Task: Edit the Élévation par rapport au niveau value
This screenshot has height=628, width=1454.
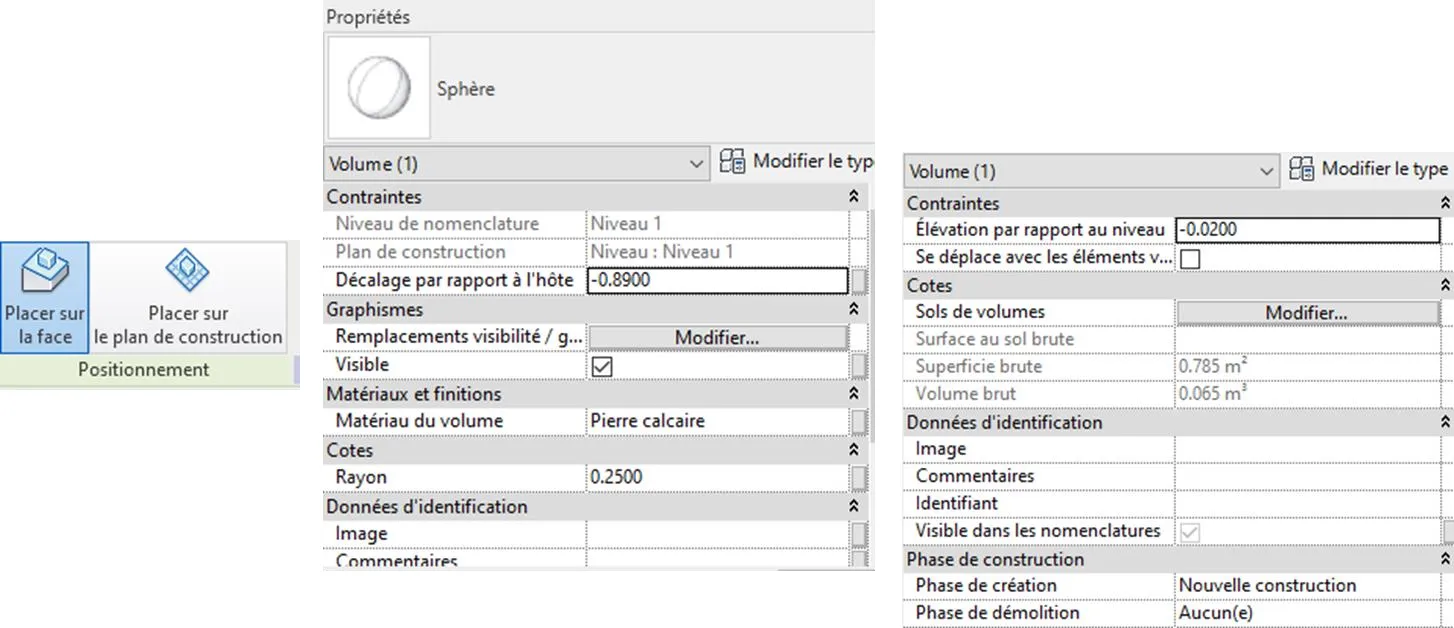Action: point(1307,229)
